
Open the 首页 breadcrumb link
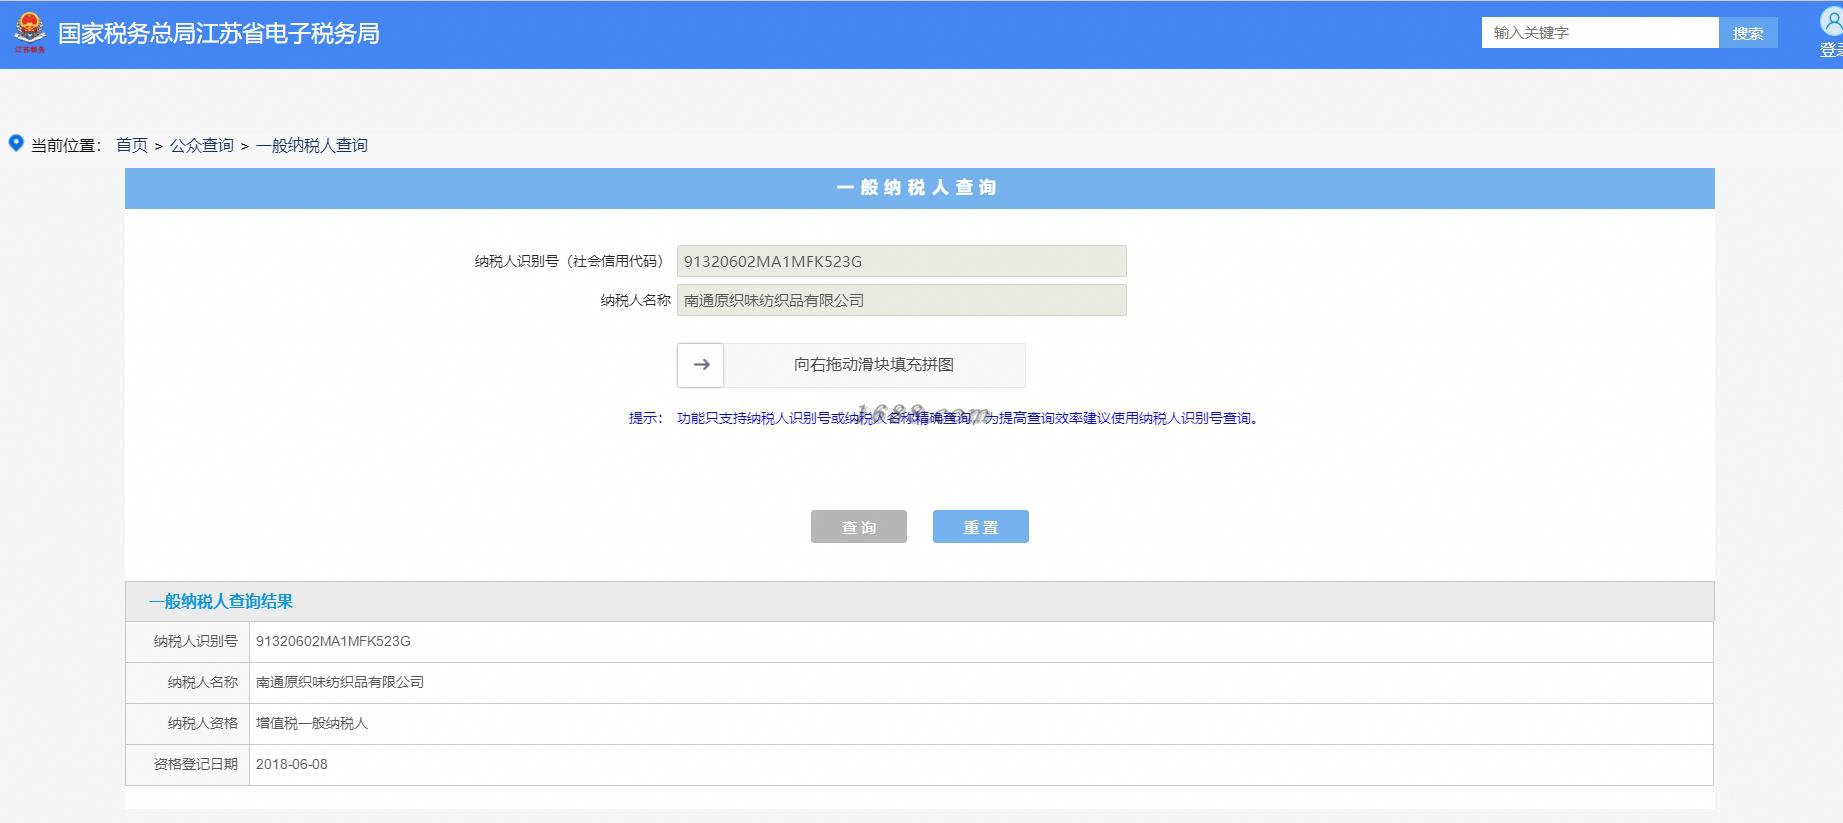(x=132, y=145)
